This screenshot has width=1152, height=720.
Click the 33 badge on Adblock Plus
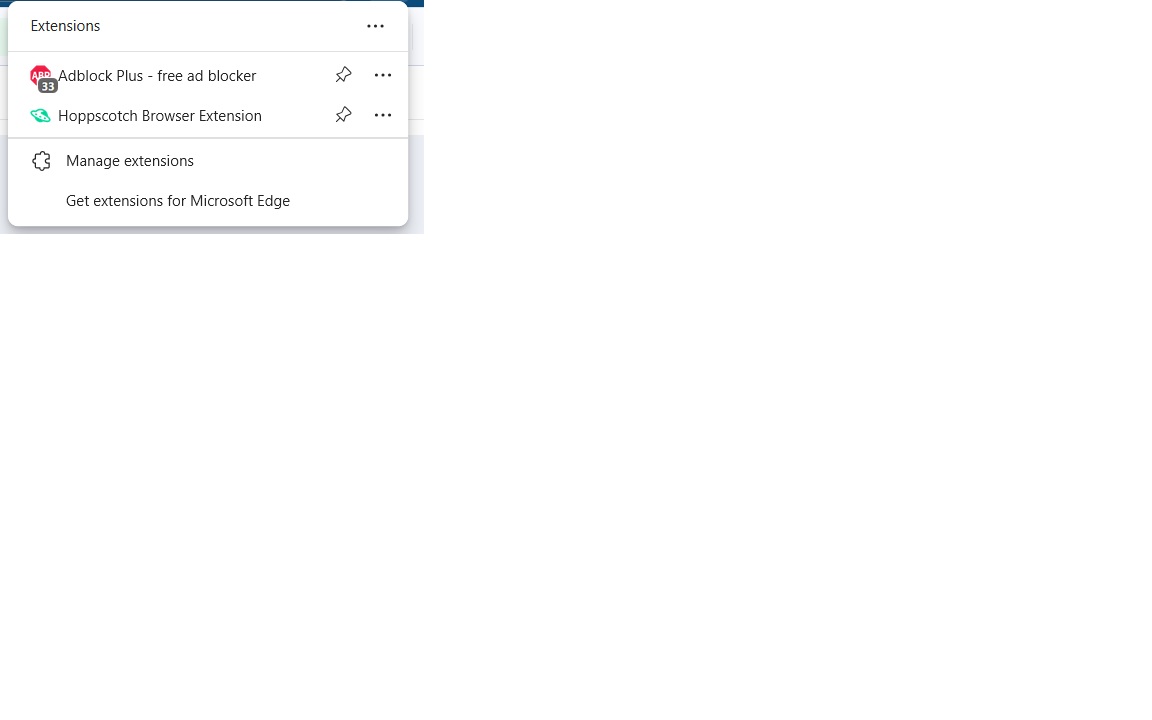[48, 86]
